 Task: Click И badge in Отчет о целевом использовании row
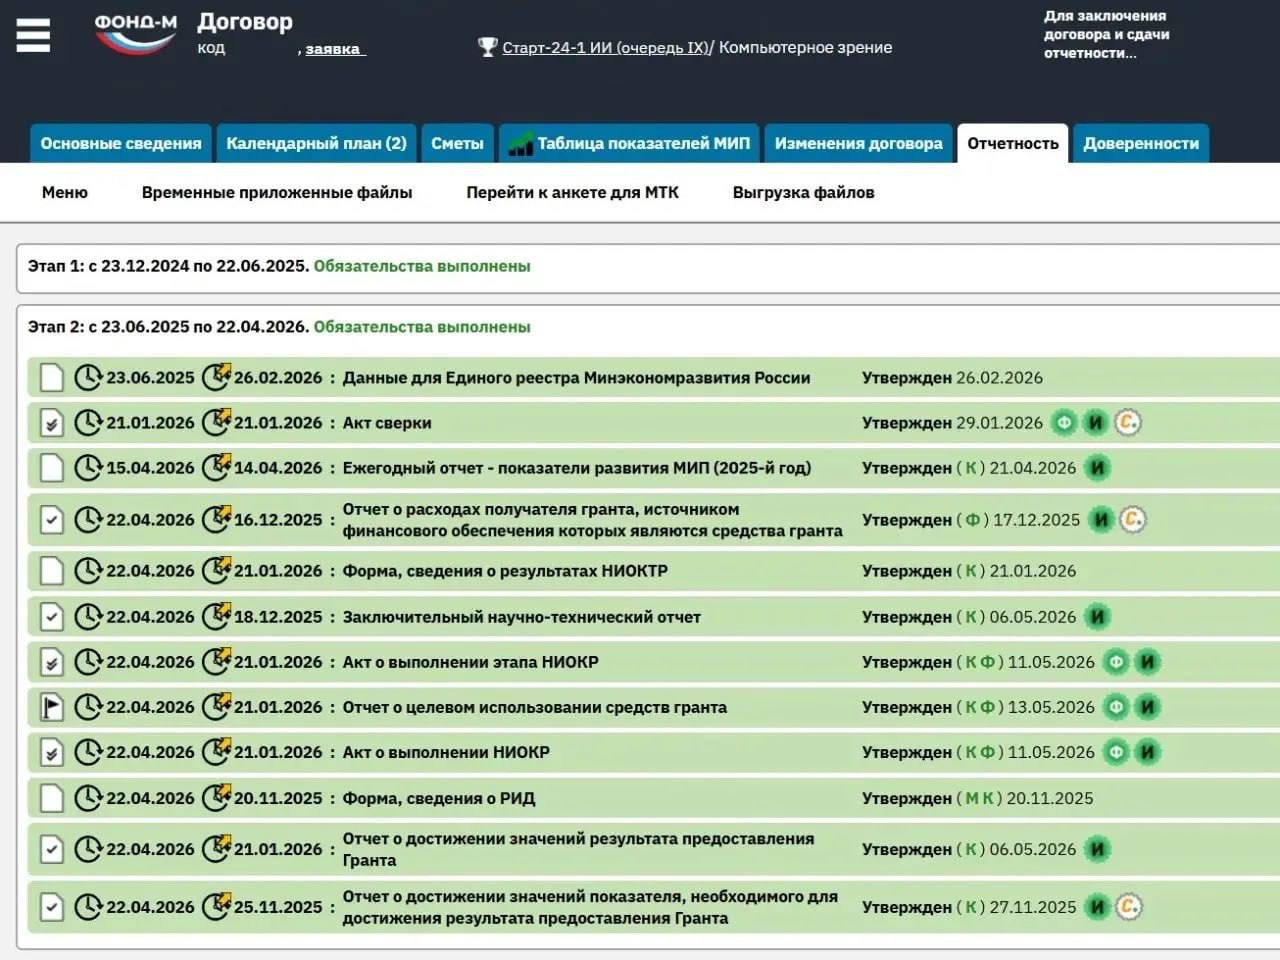point(1148,707)
